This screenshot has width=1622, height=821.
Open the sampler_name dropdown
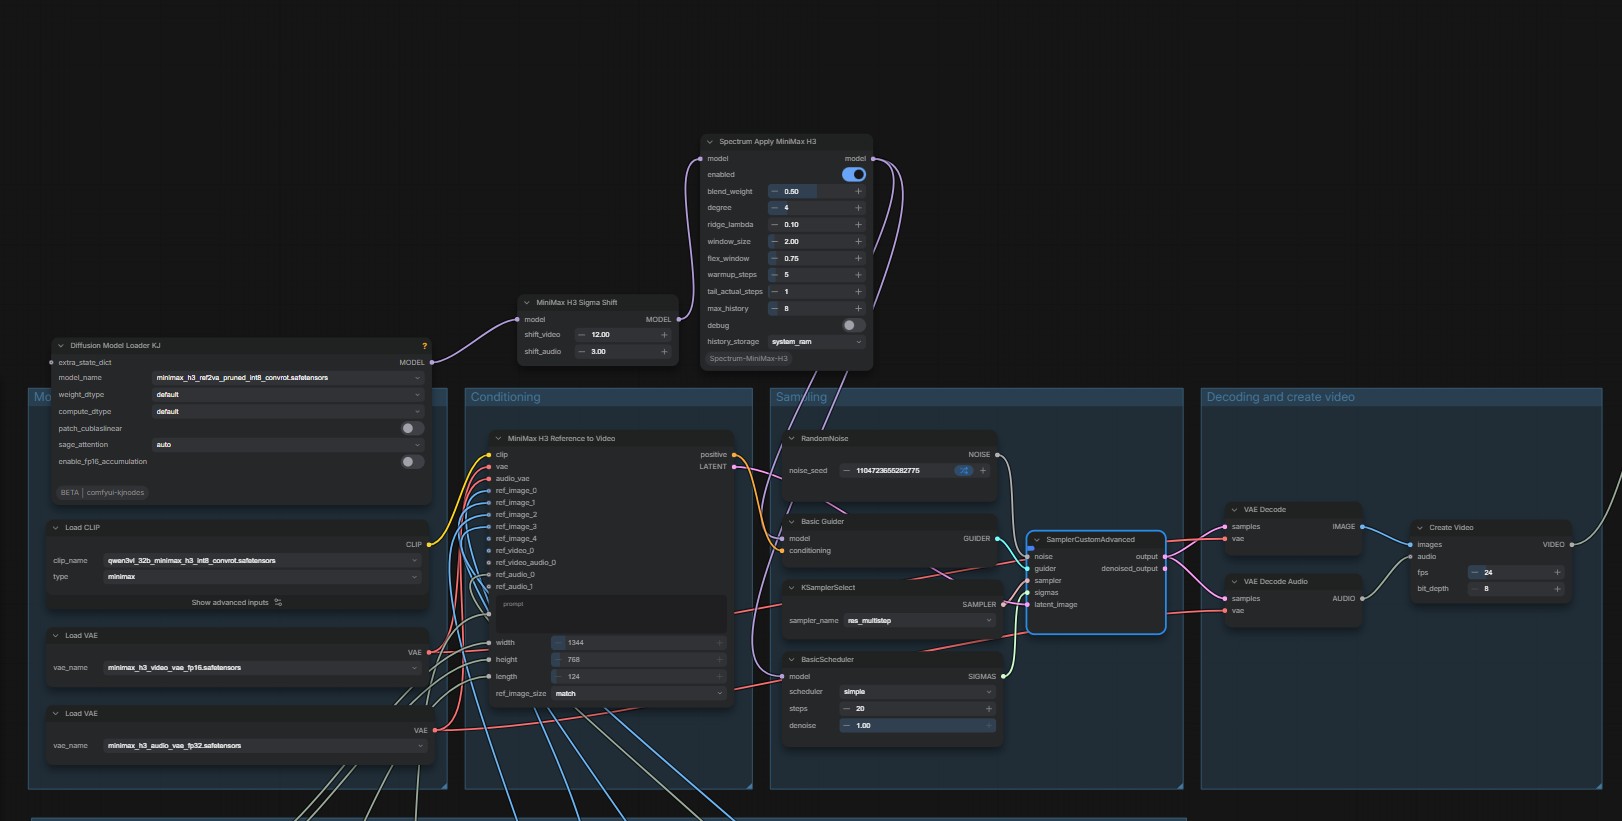(920, 621)
